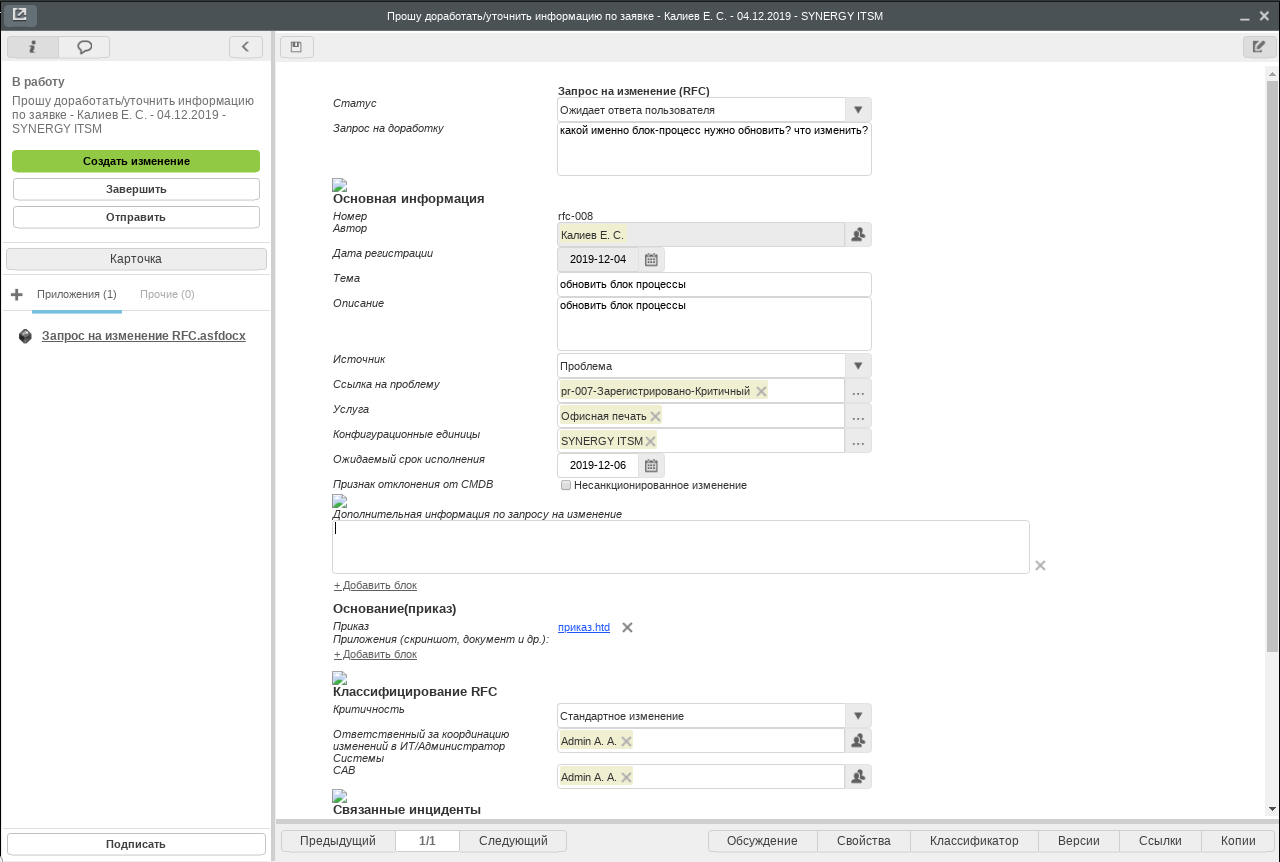The height and width of the screenshot is (862, 1280).
Task: Open browse dialog for Конфигурационные единицы
Action: click(858, 441)
